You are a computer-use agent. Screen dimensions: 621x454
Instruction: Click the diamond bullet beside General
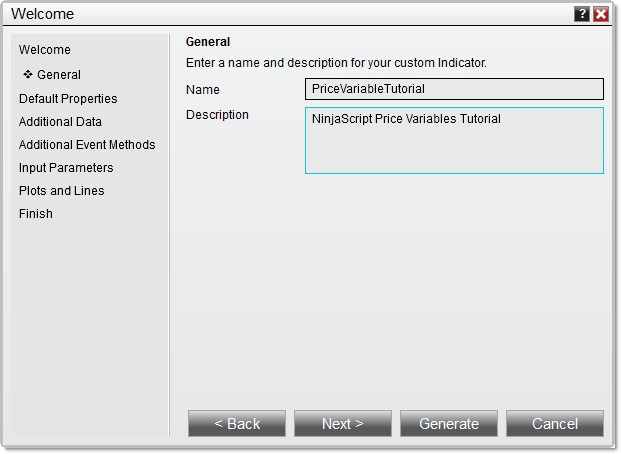pyautogui.click(x=28, y=74)
